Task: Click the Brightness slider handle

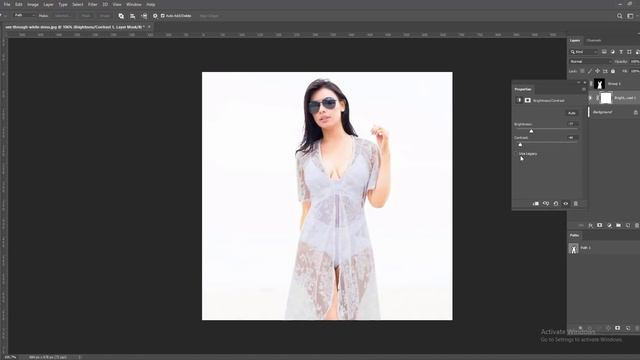Action: tap(531, 131)
